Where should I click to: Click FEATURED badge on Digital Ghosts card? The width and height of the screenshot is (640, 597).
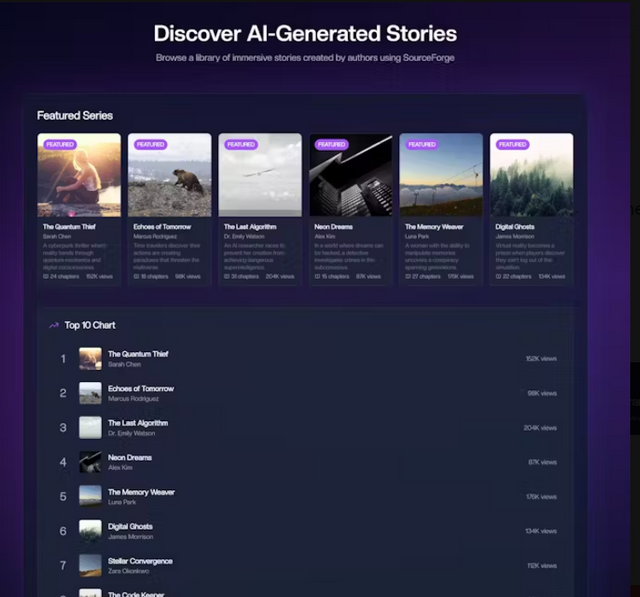pyautogui.click(x=513, y=144)
